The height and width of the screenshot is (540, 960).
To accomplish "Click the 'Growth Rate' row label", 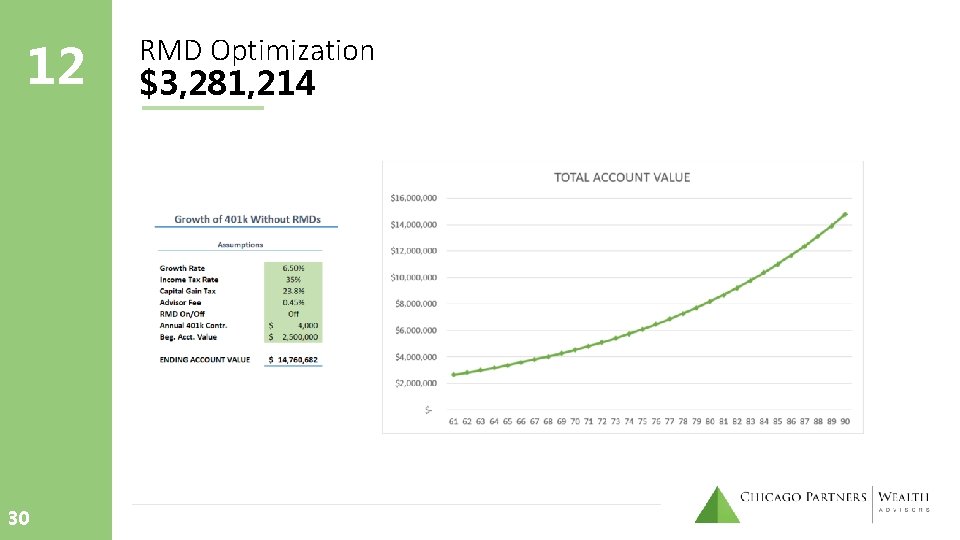I will [x=182, y=268].
